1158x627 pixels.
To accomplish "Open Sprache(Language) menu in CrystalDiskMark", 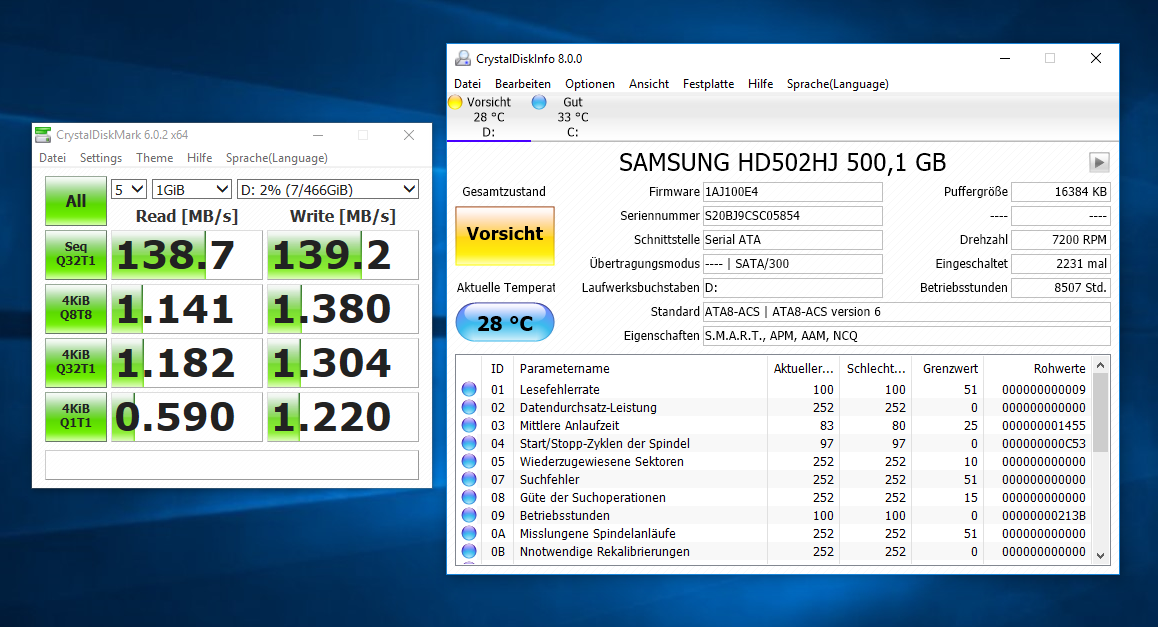I will 276,158.
